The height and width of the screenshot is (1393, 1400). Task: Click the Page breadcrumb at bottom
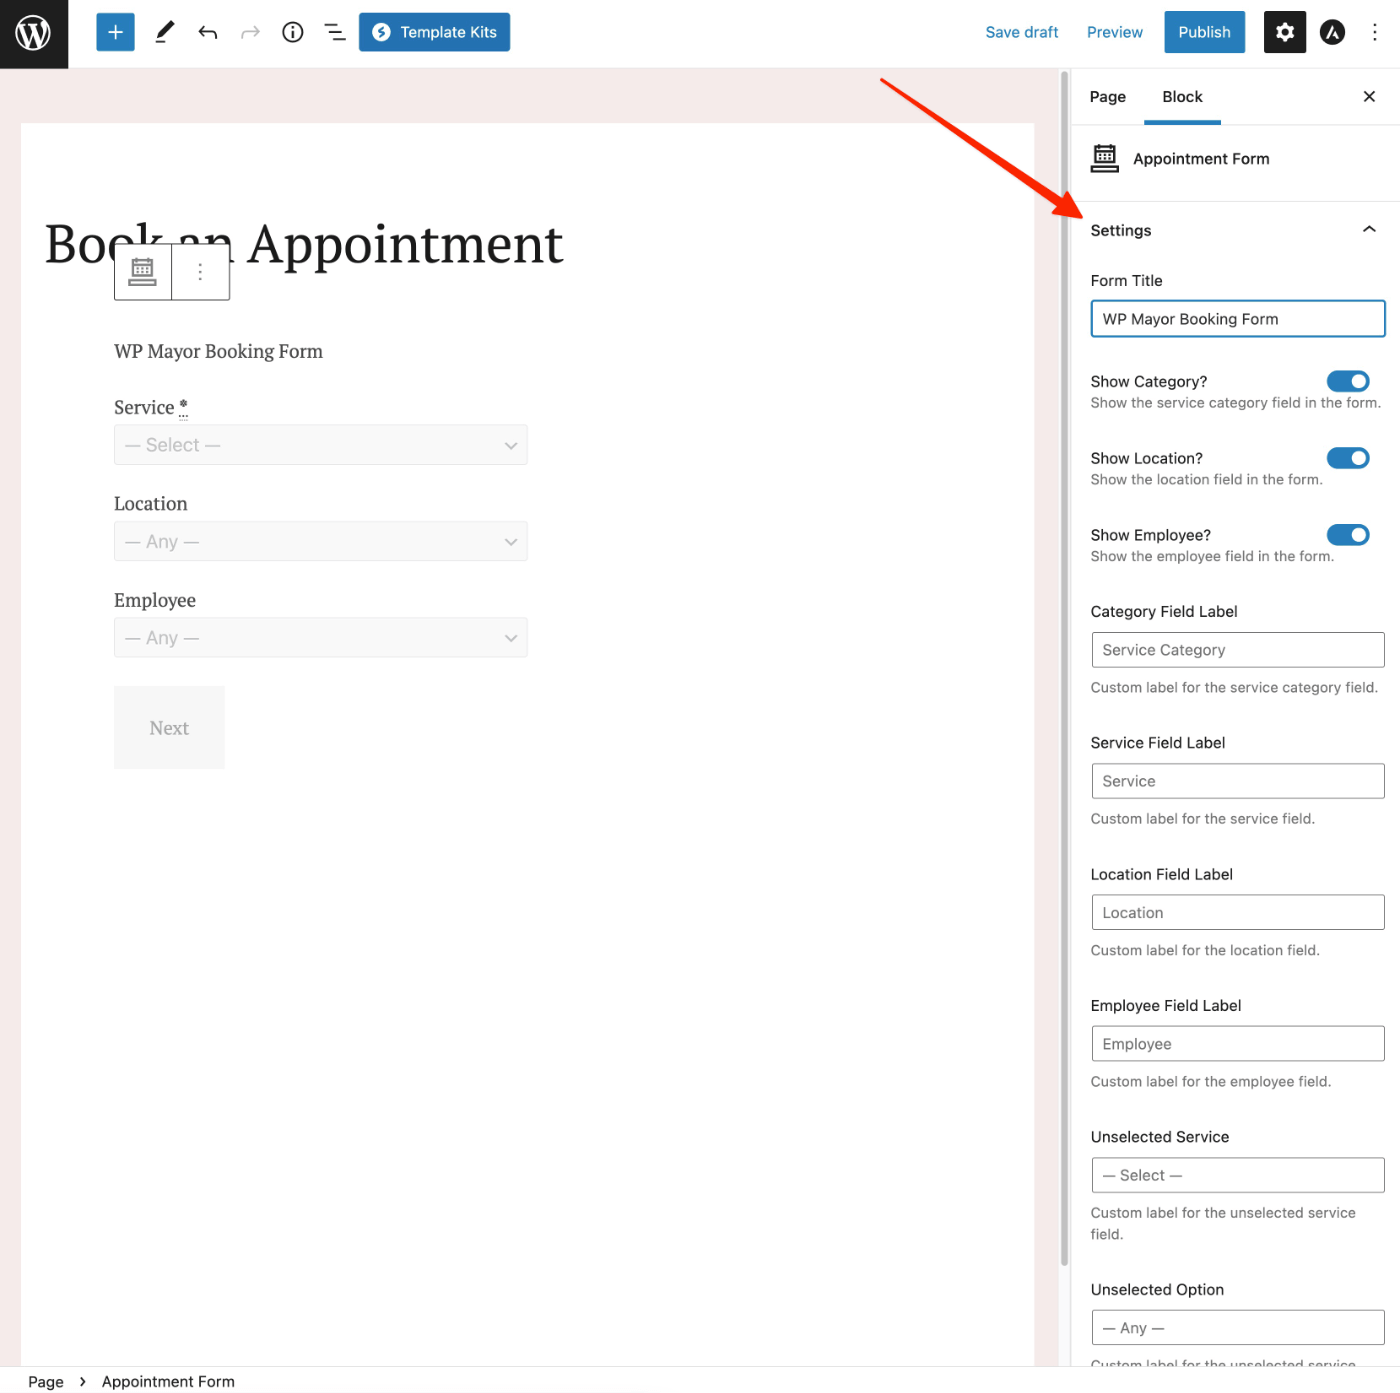coord(46,1381)
